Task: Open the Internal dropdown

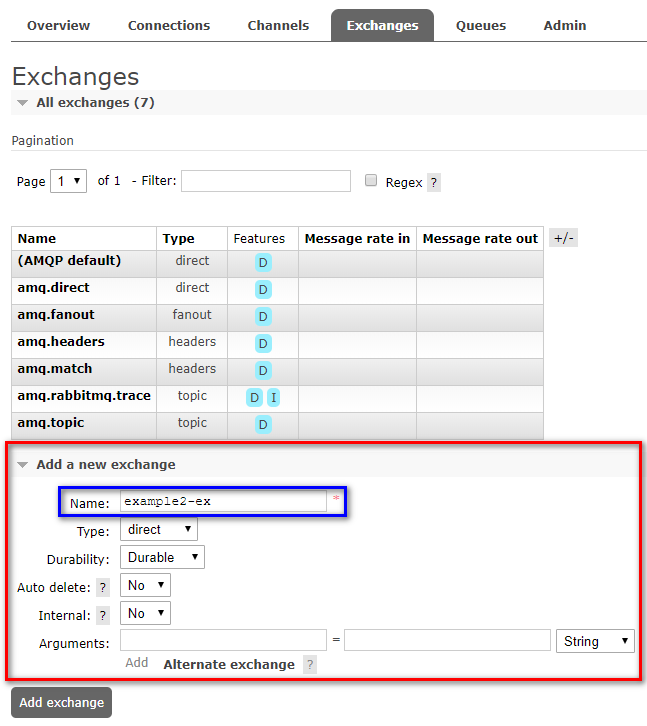Action: (x=145, y=613)
